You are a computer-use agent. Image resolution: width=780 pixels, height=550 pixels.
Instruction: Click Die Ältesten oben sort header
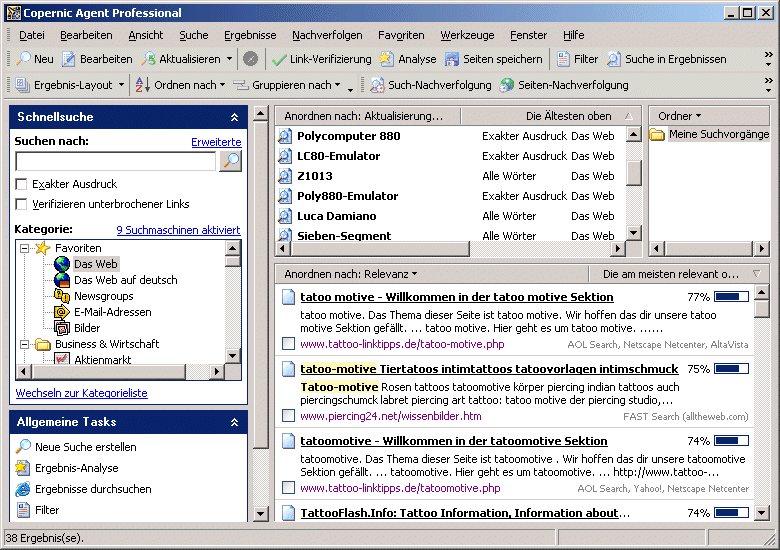tap(551, 116)
